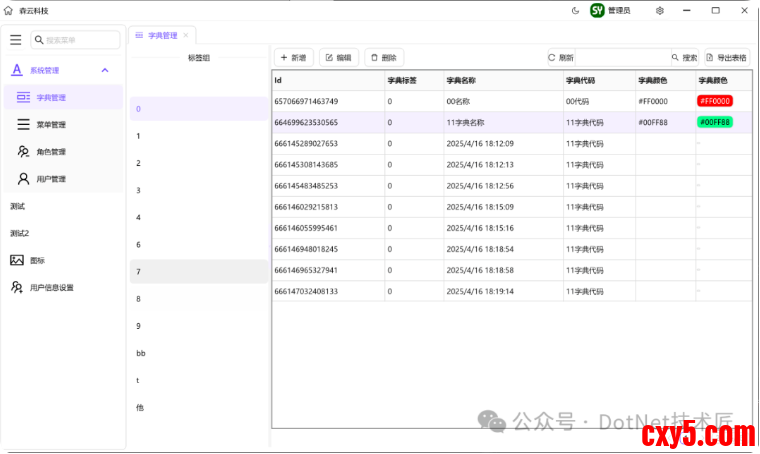The width and height of the screenshot is (760, 454).
Task: Click the 新增 button
Action: point(292,58)
